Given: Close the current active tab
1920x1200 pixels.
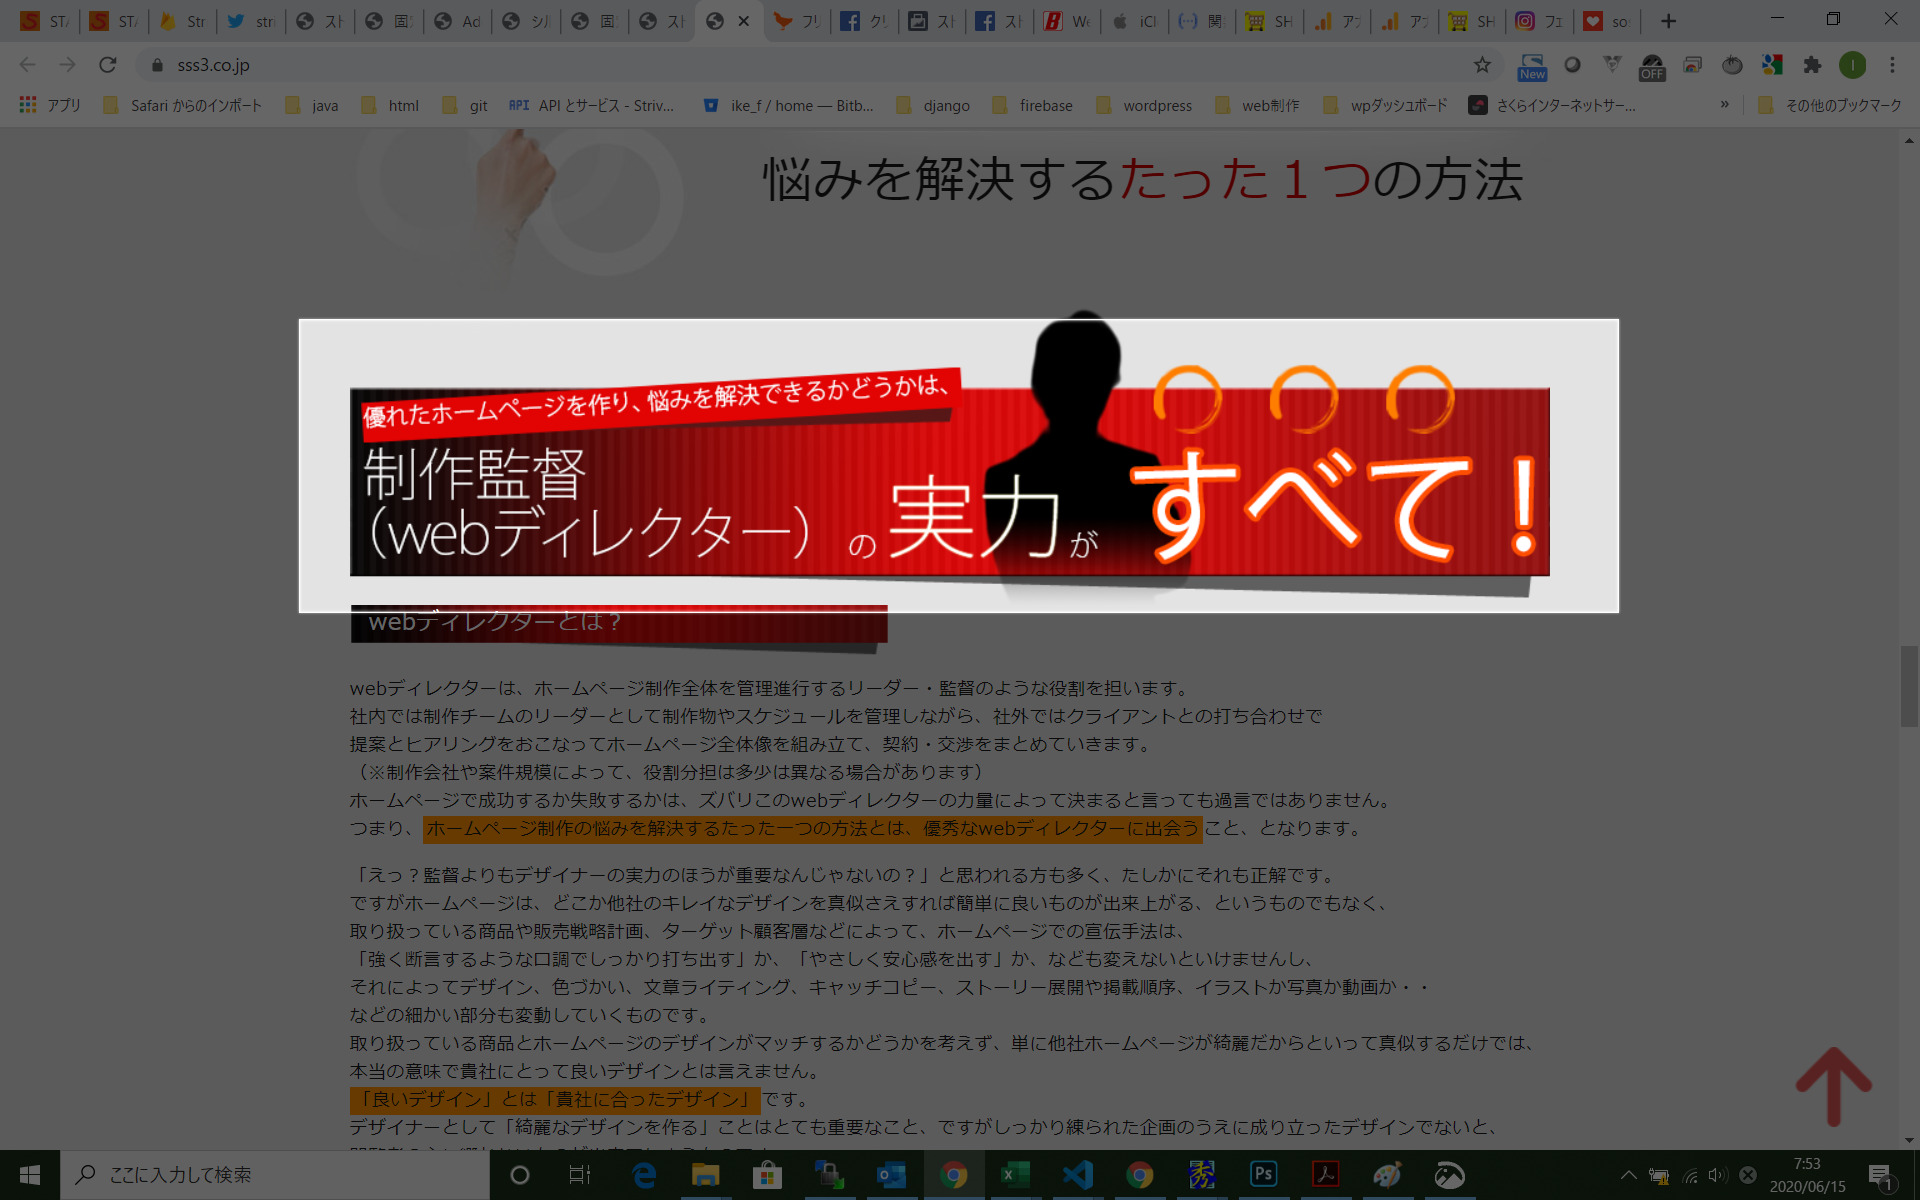Looking at the screenshot, I should tap(744, 21).
